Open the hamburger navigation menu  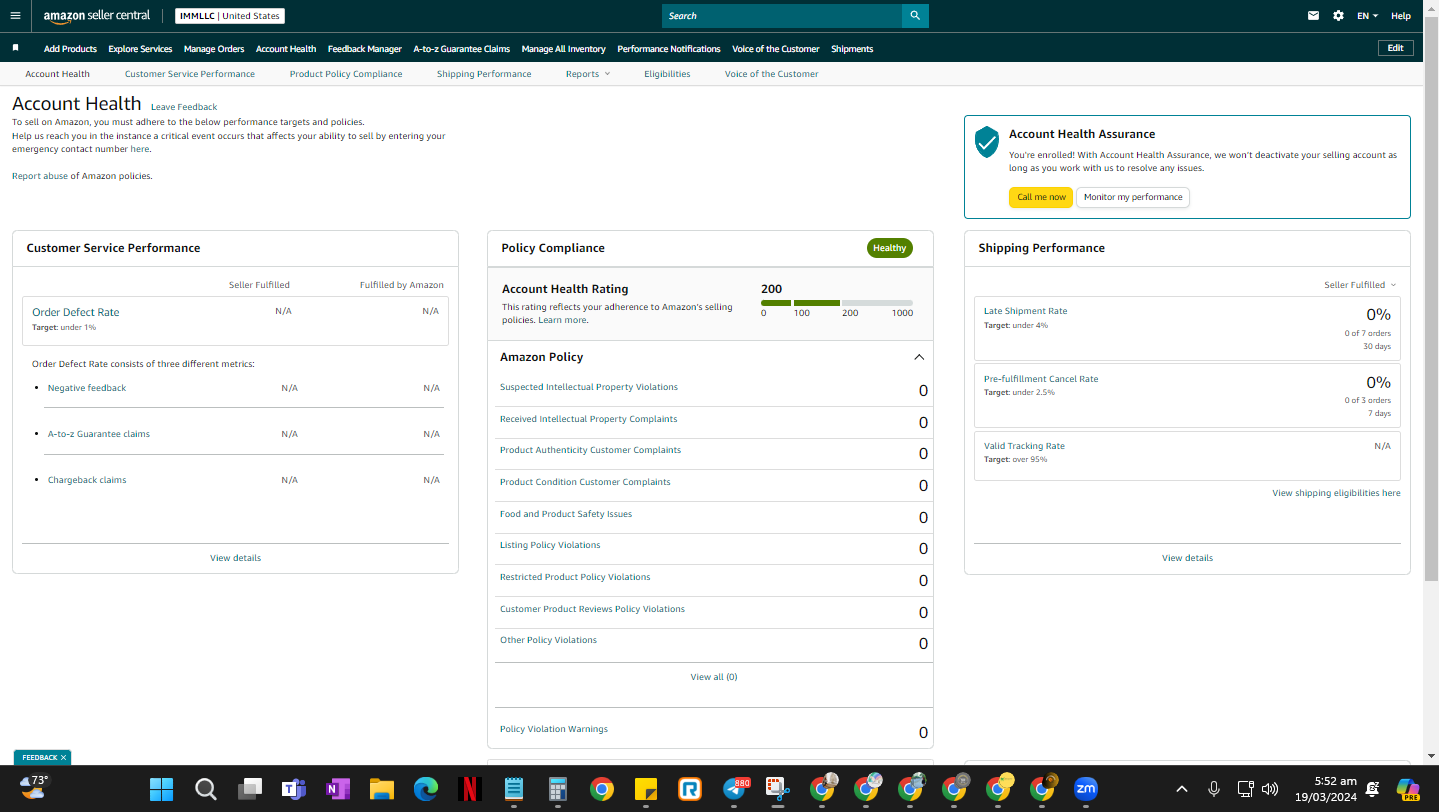(15, 16)
